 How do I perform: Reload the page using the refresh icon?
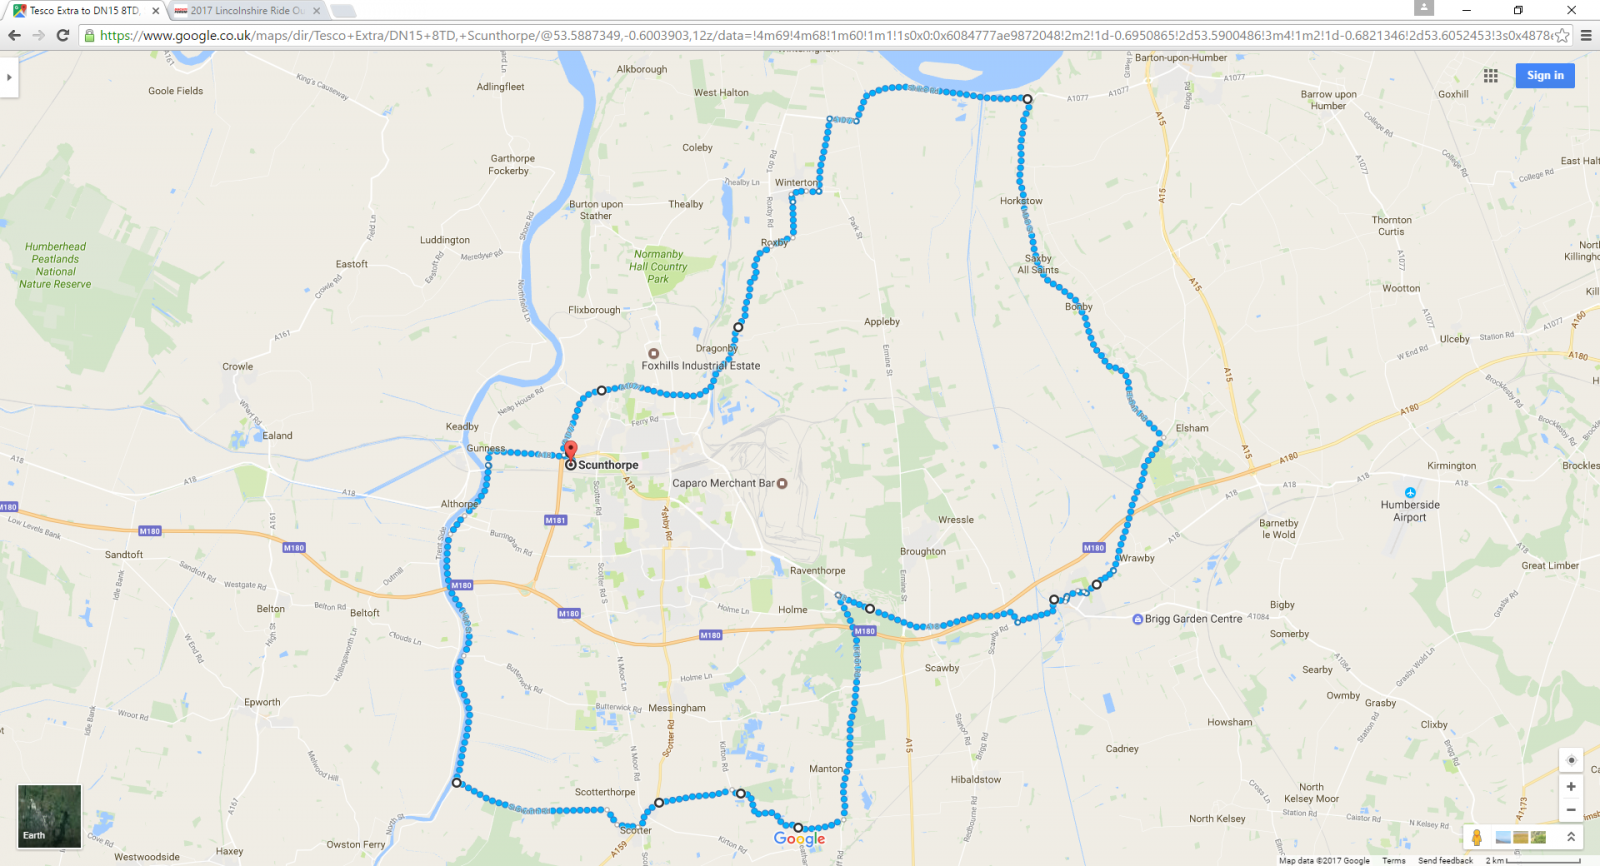pyautogui.click(x=62, y=35)
